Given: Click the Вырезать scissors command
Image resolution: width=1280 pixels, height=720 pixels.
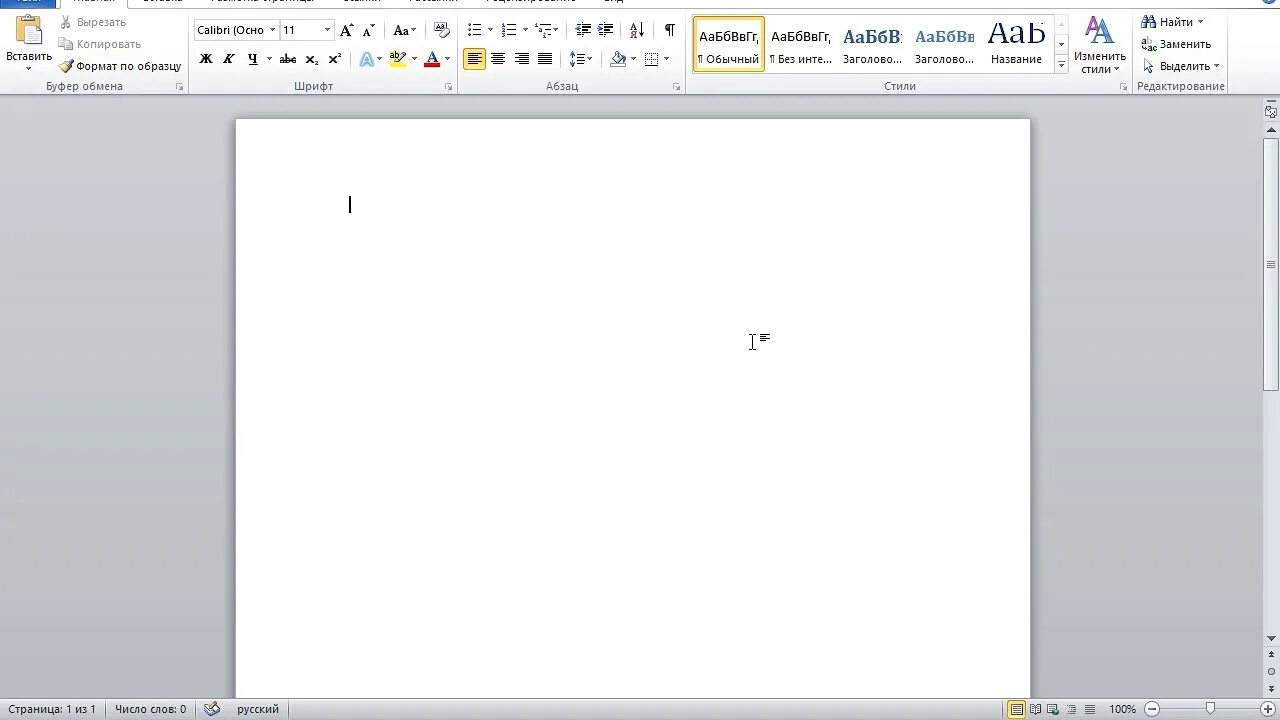Looking at the screenshot, I should 92,22.
